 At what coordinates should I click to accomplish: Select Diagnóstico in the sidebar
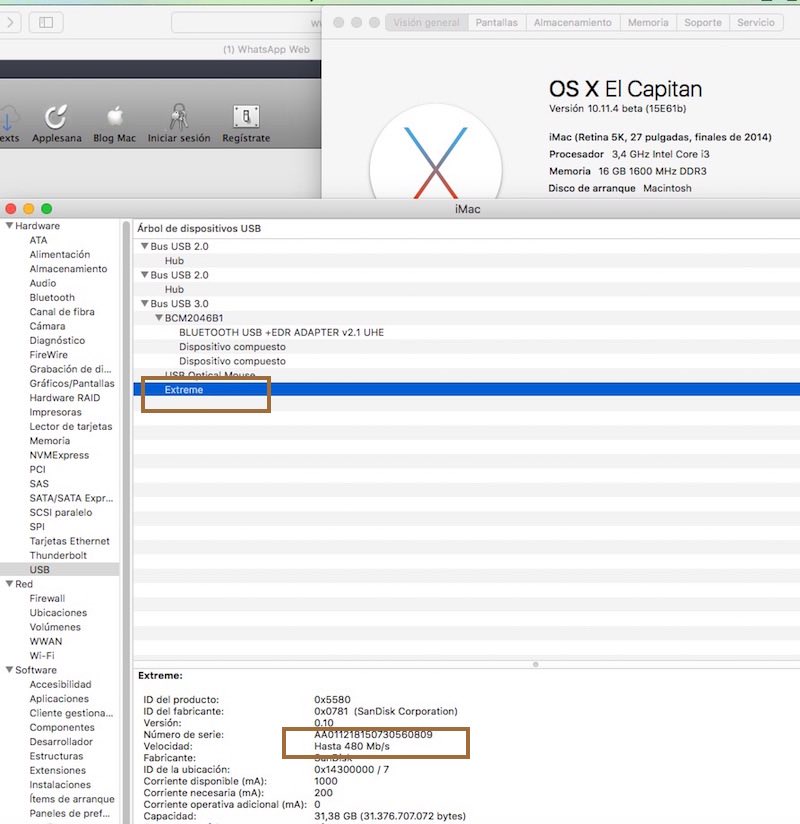(57, 341)
